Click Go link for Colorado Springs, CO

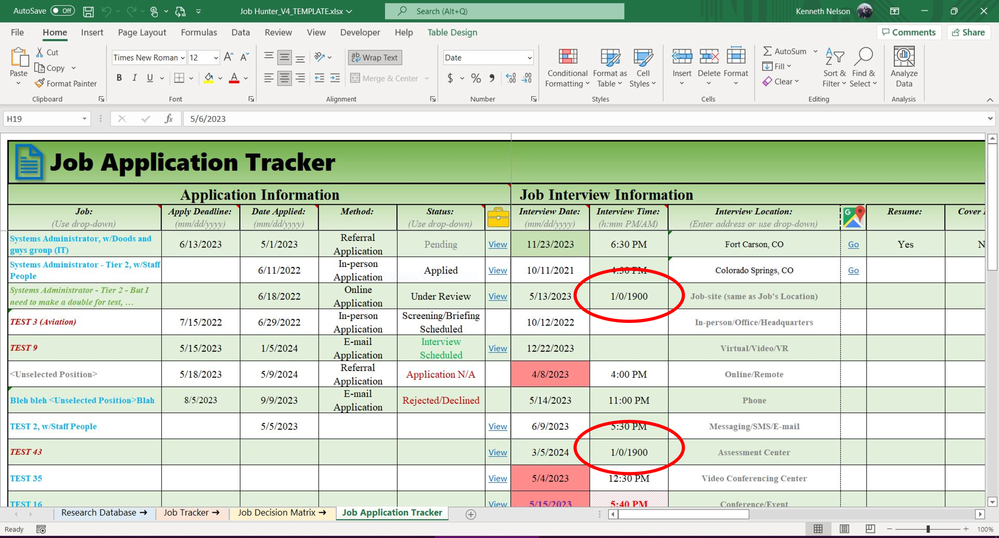pos(853,270)
